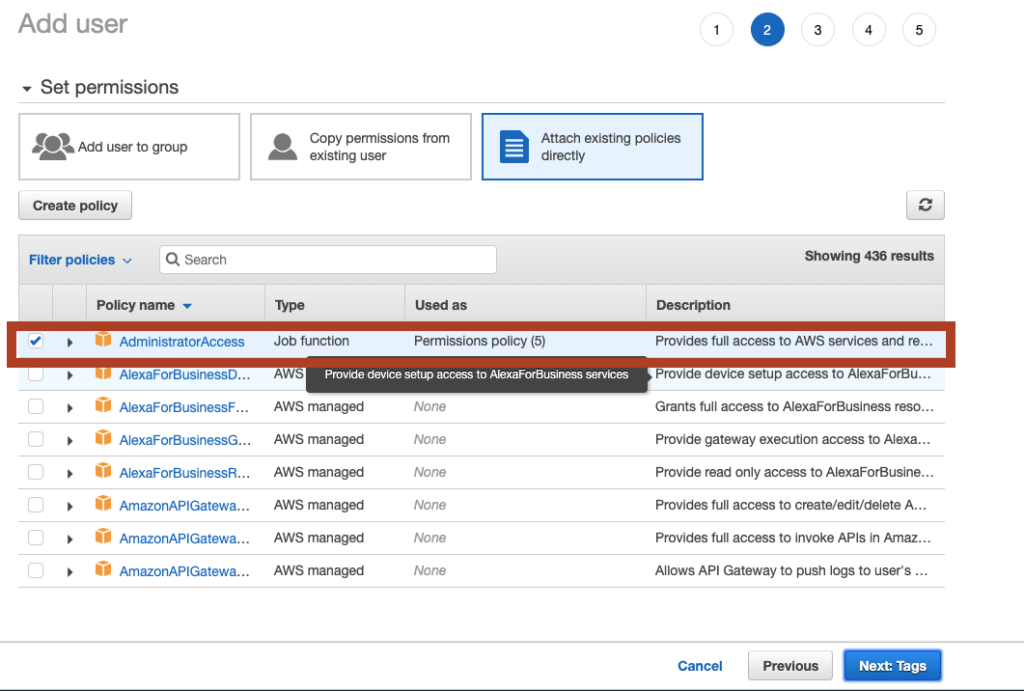
Task: Check the AlexaForBusinessD... policy checkbox
Action: (x=35, y=374)
